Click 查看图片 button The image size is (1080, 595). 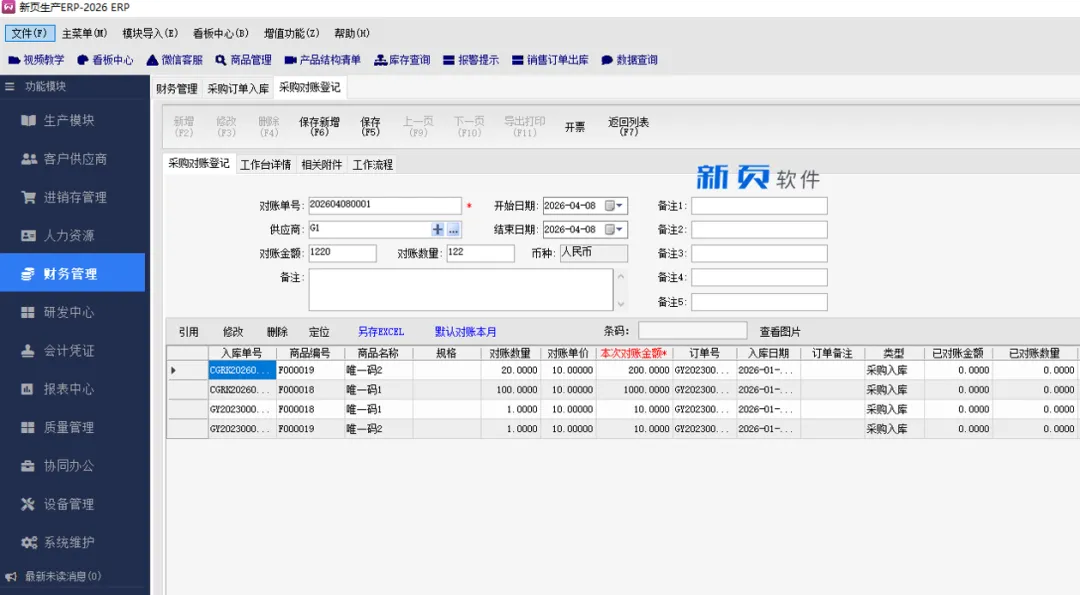pyautogui.click(x=780, y=332)
